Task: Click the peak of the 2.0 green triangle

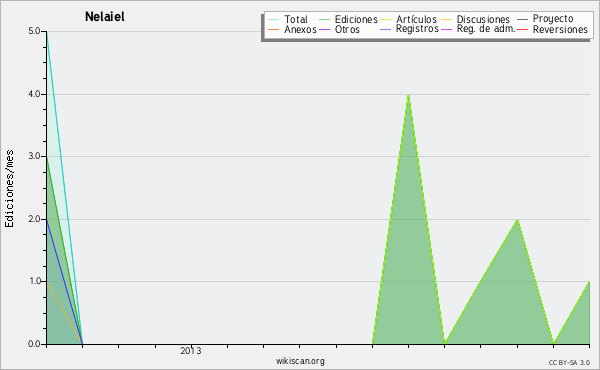Action: pos(517,220)
